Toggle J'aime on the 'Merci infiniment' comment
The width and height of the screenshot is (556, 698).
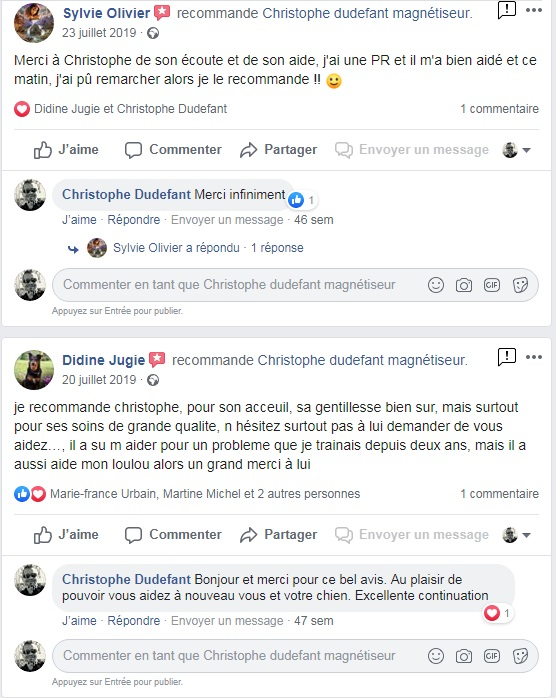pos(79,220)
